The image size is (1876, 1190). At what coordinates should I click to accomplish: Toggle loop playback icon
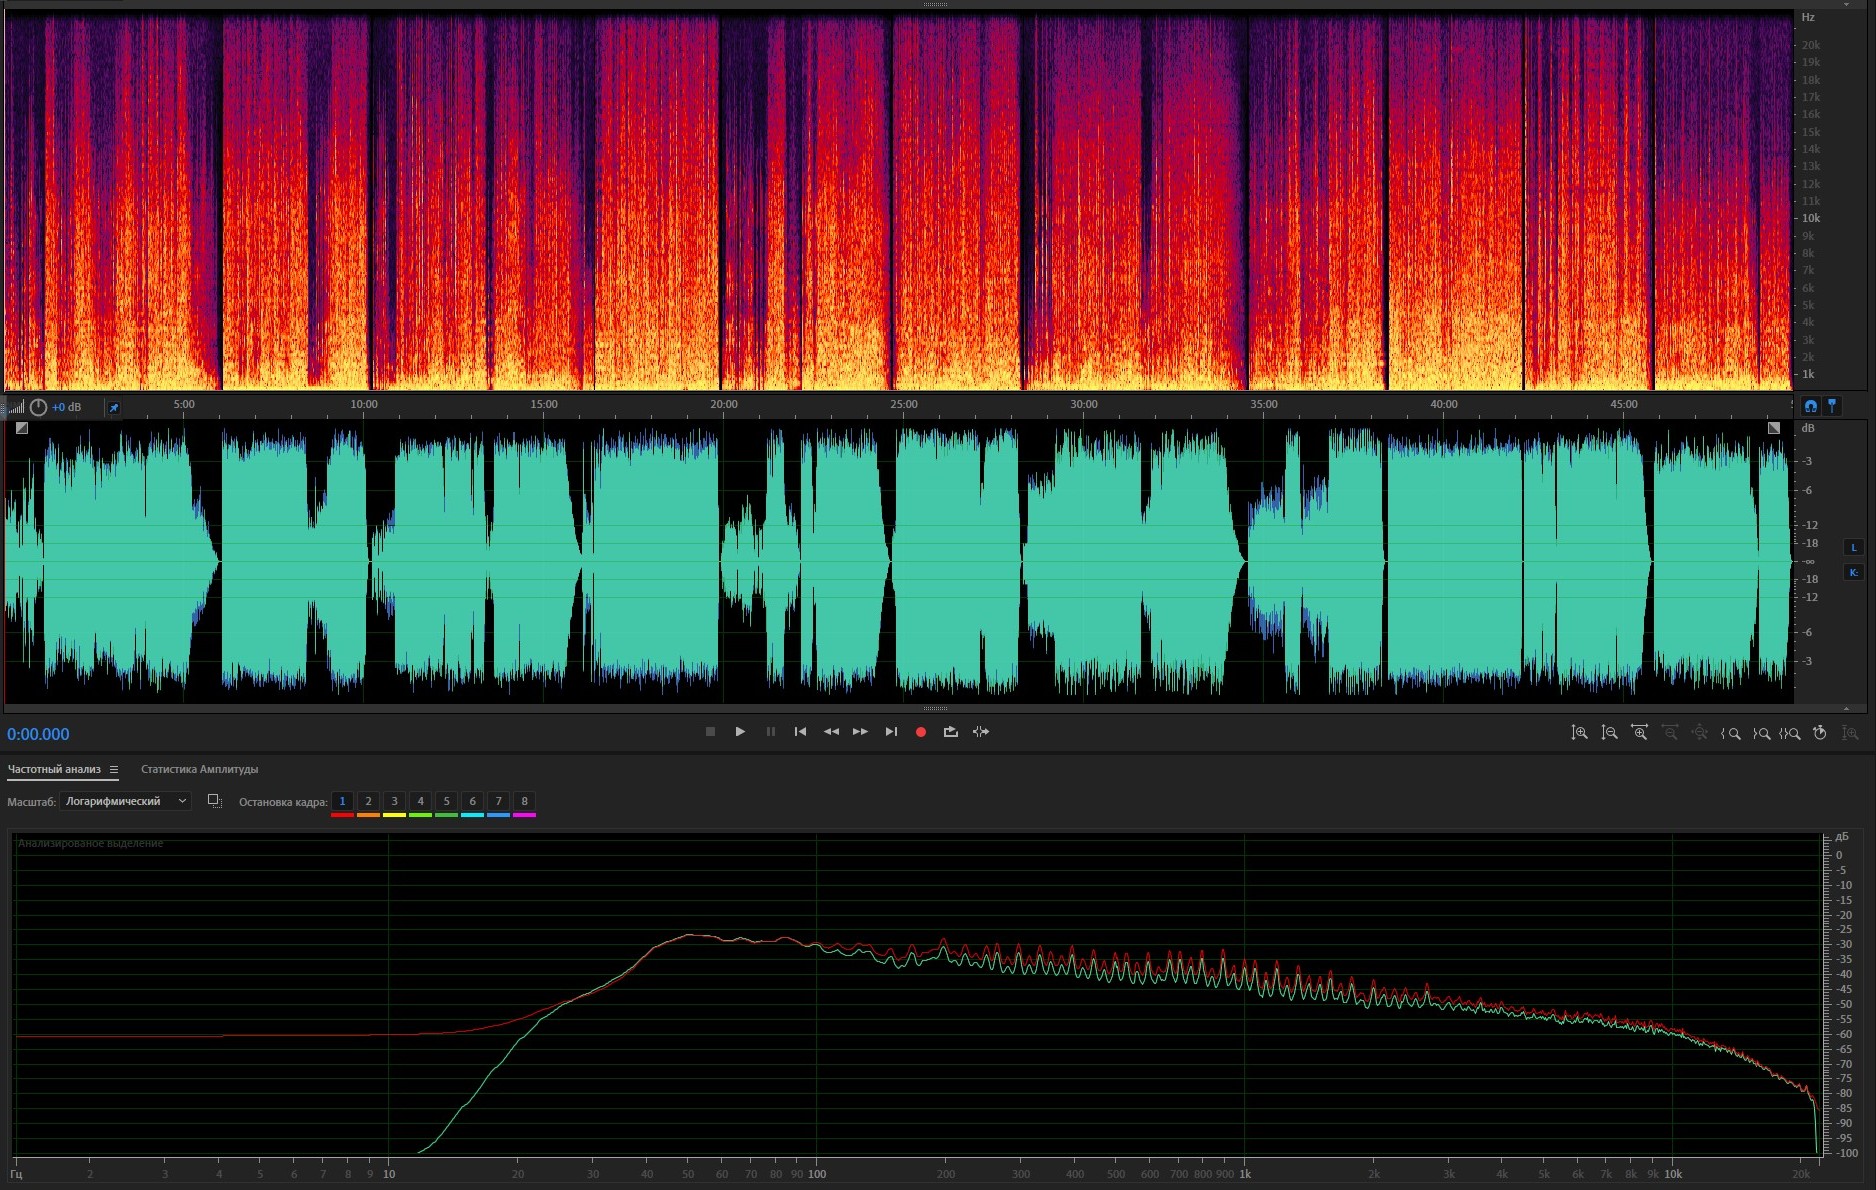click(950, 732)
